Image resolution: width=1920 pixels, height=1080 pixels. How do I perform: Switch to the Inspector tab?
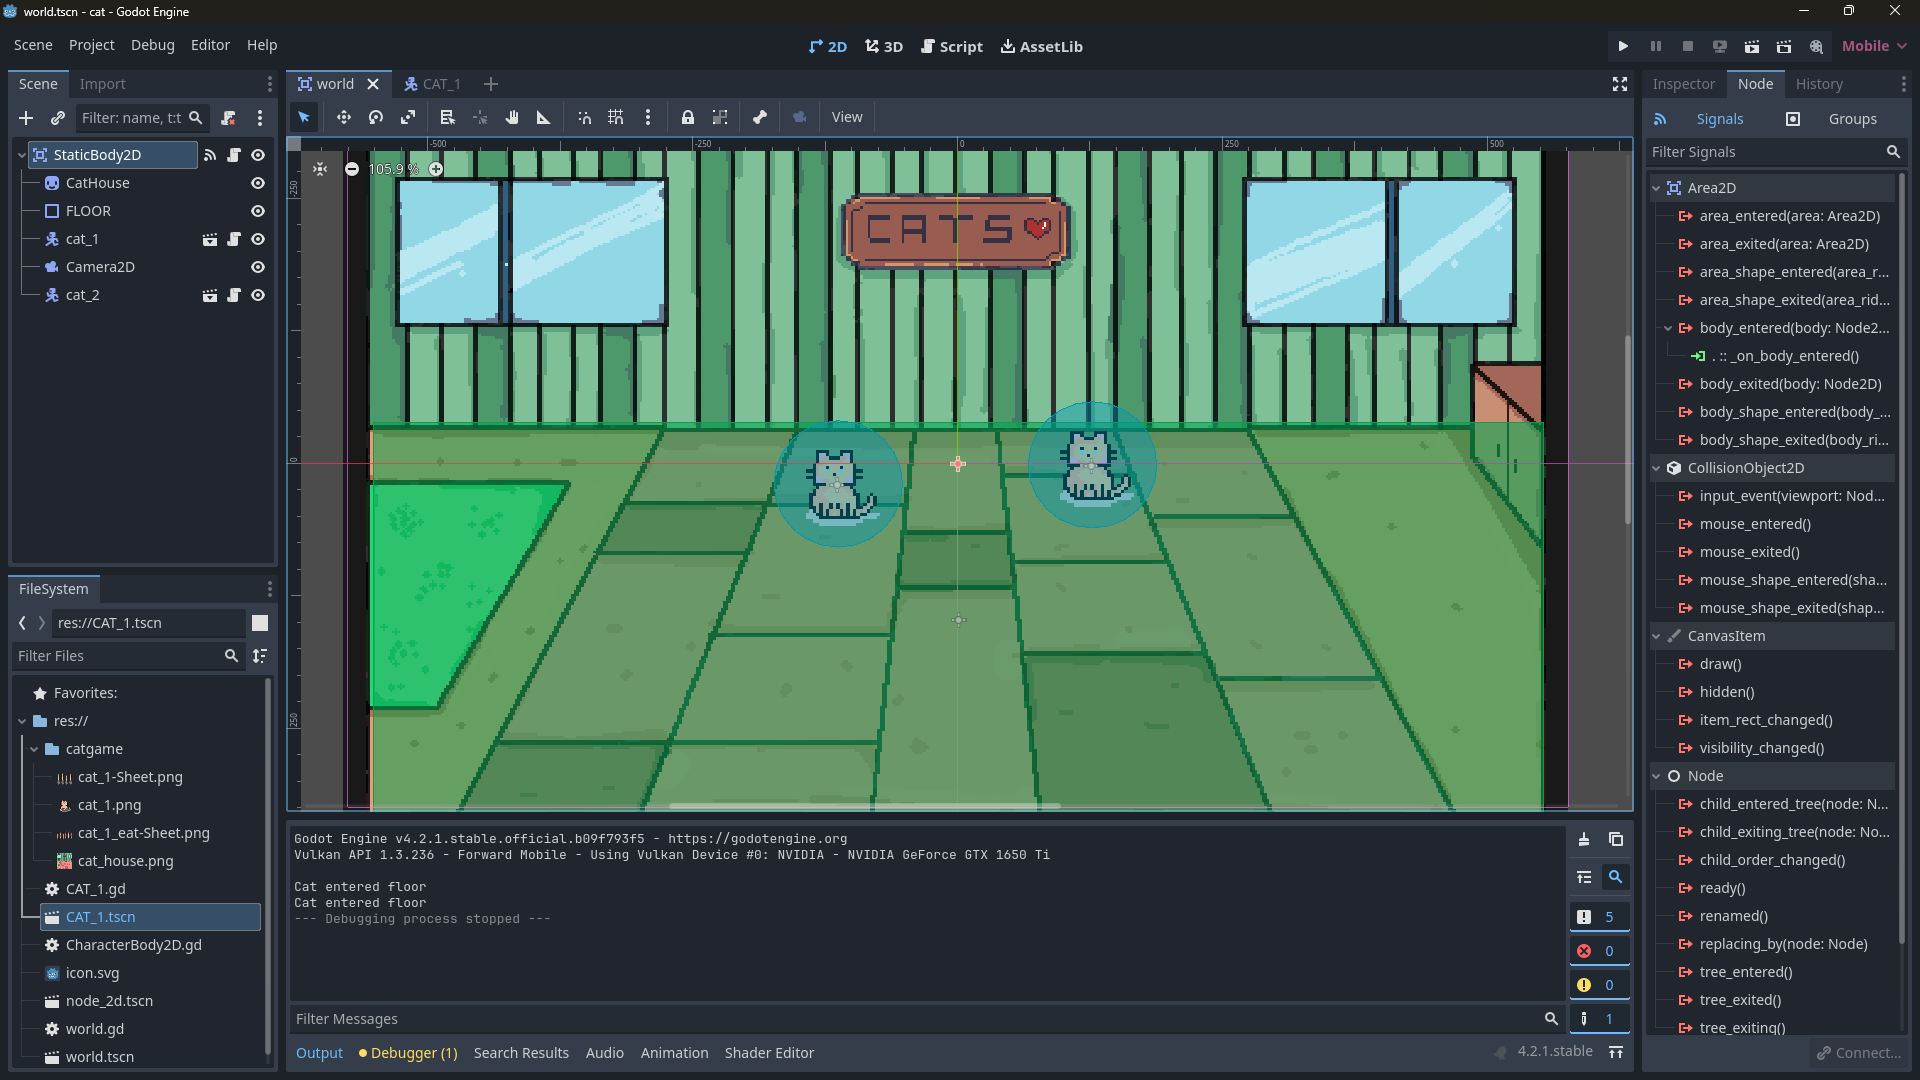tap(1683, 84)
